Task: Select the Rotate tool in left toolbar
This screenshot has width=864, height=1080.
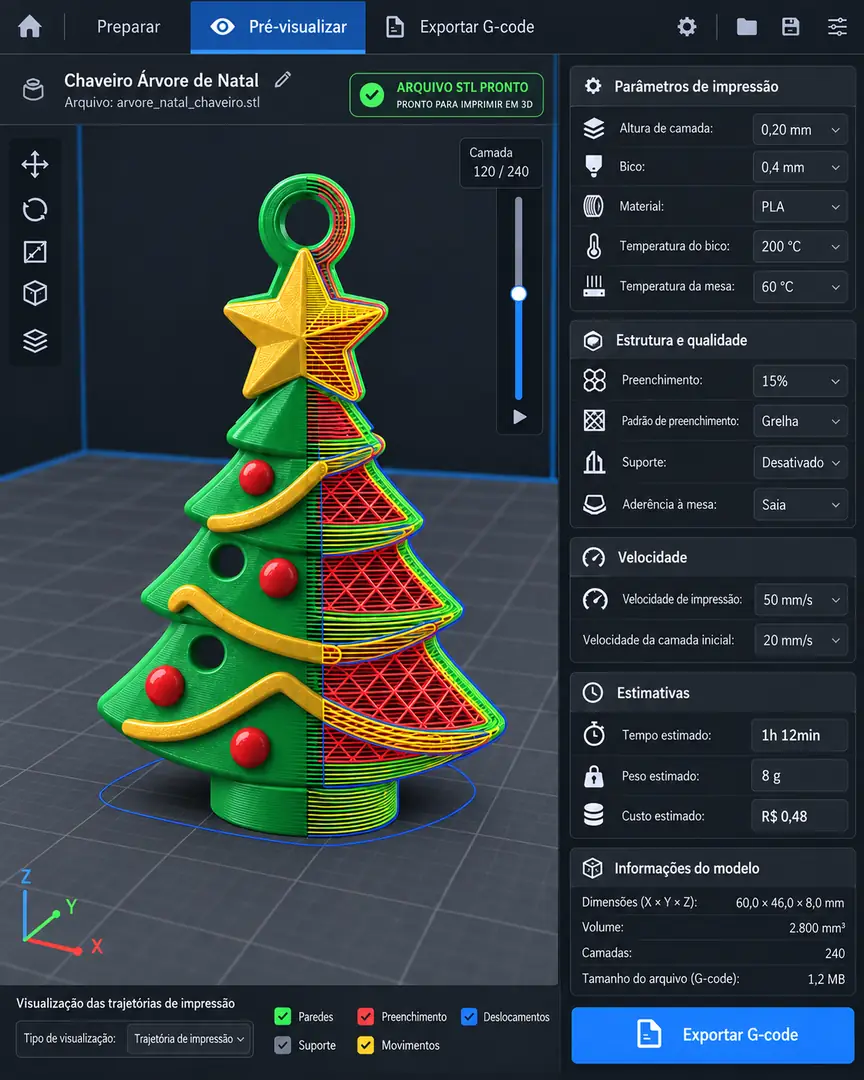Action: tap(35, 209)
